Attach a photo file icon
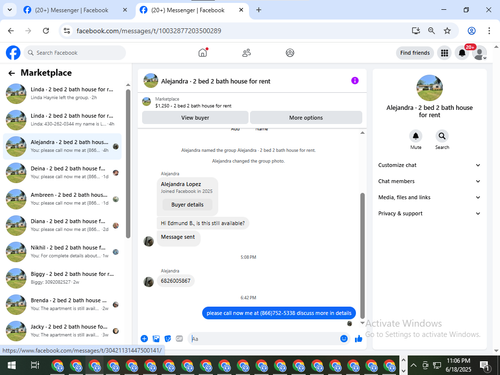 click(x=156, y=339)
